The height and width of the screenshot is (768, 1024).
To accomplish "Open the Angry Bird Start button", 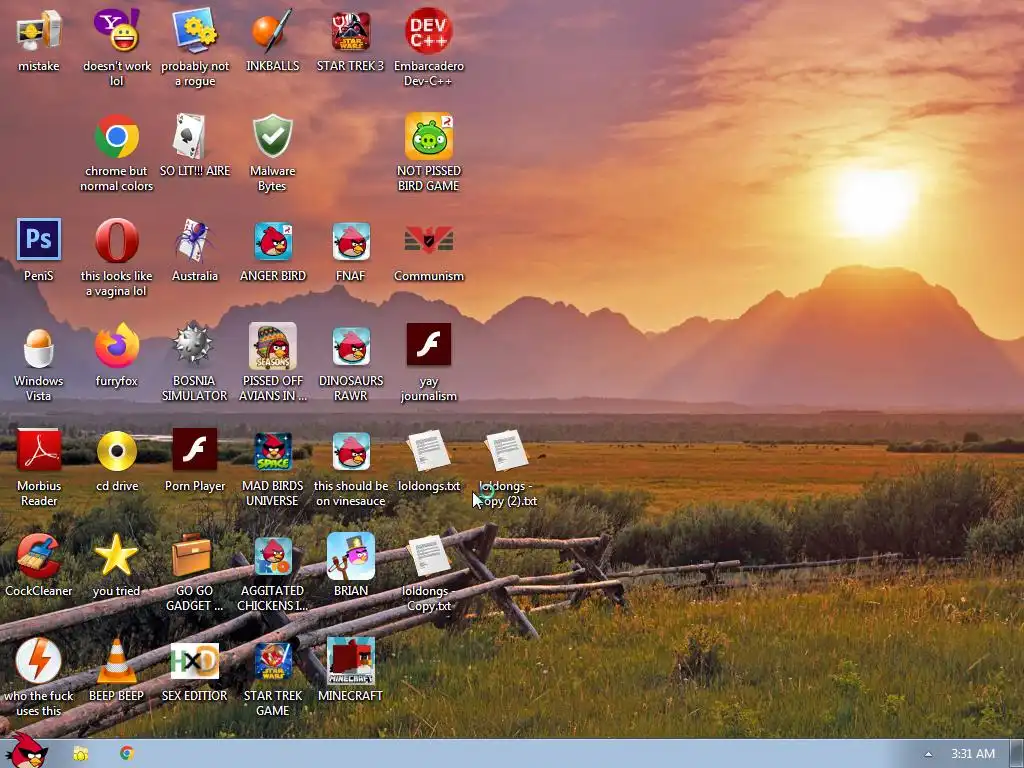I will pyautogui.click(x=26, y=751).
